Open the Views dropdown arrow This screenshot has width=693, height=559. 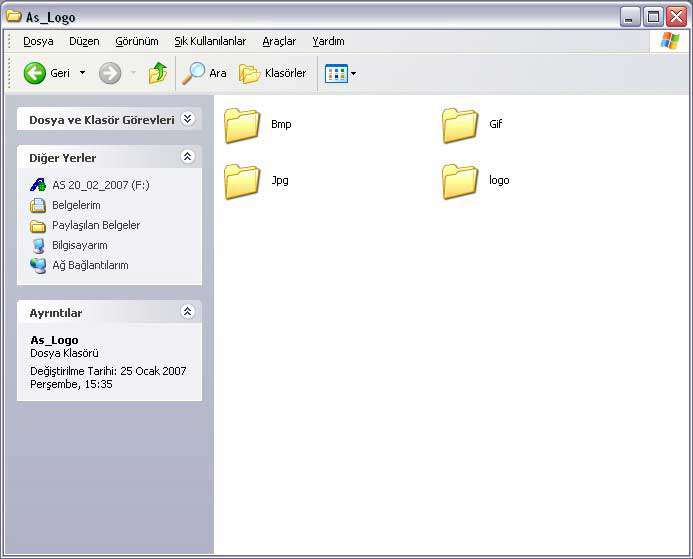tap(353, 73)
